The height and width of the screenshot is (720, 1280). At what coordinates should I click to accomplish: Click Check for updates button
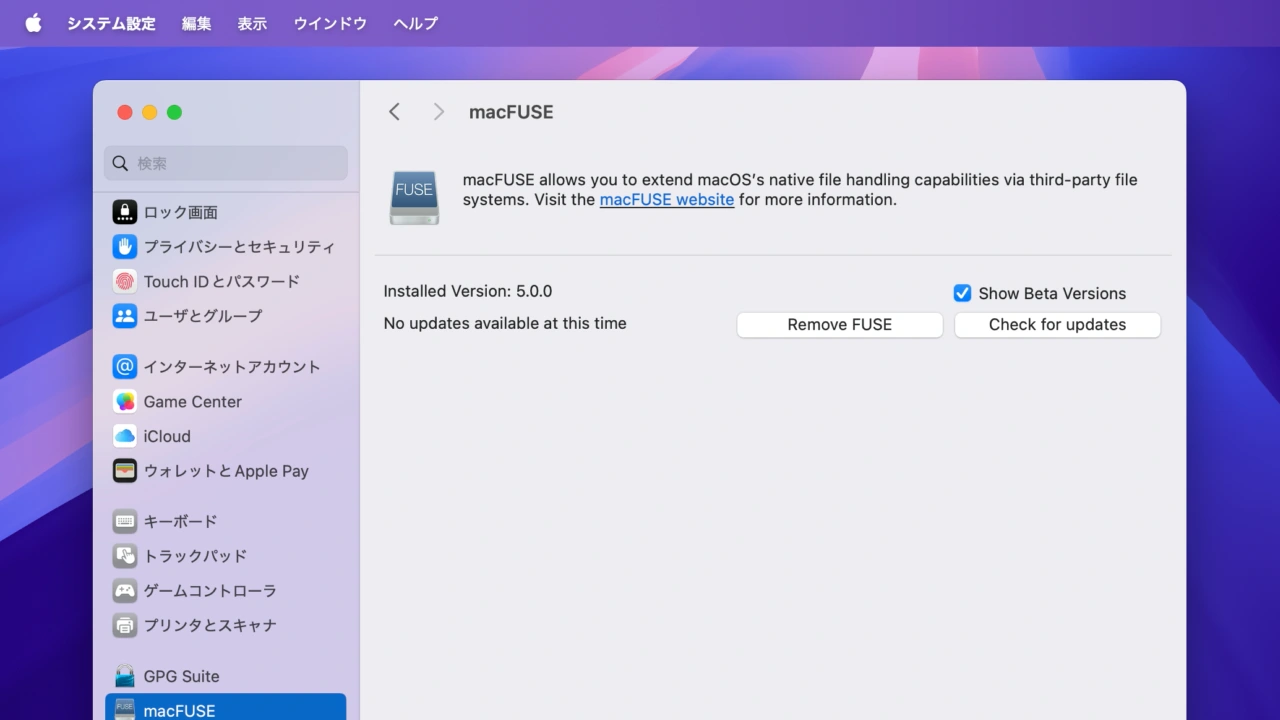click(x=1057, y=325)
